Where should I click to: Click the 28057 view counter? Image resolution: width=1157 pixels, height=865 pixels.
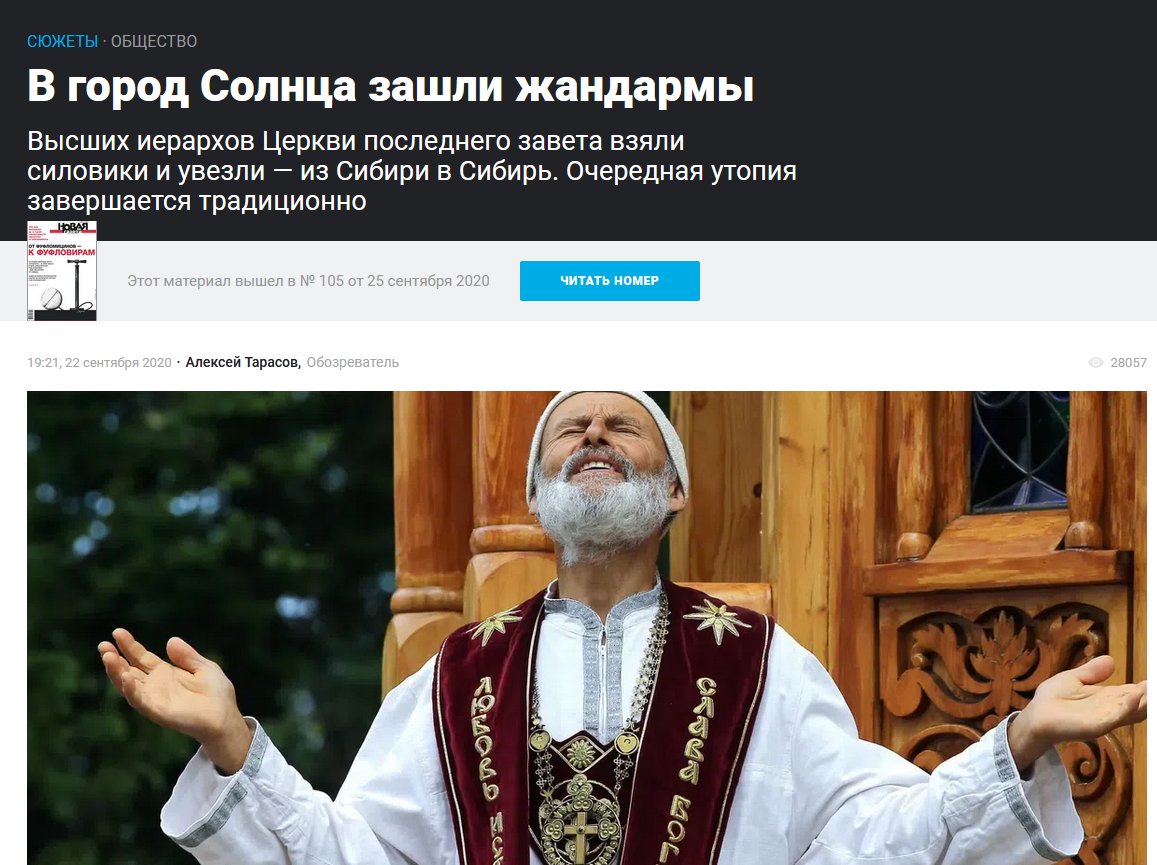(x=1128, y=362)
